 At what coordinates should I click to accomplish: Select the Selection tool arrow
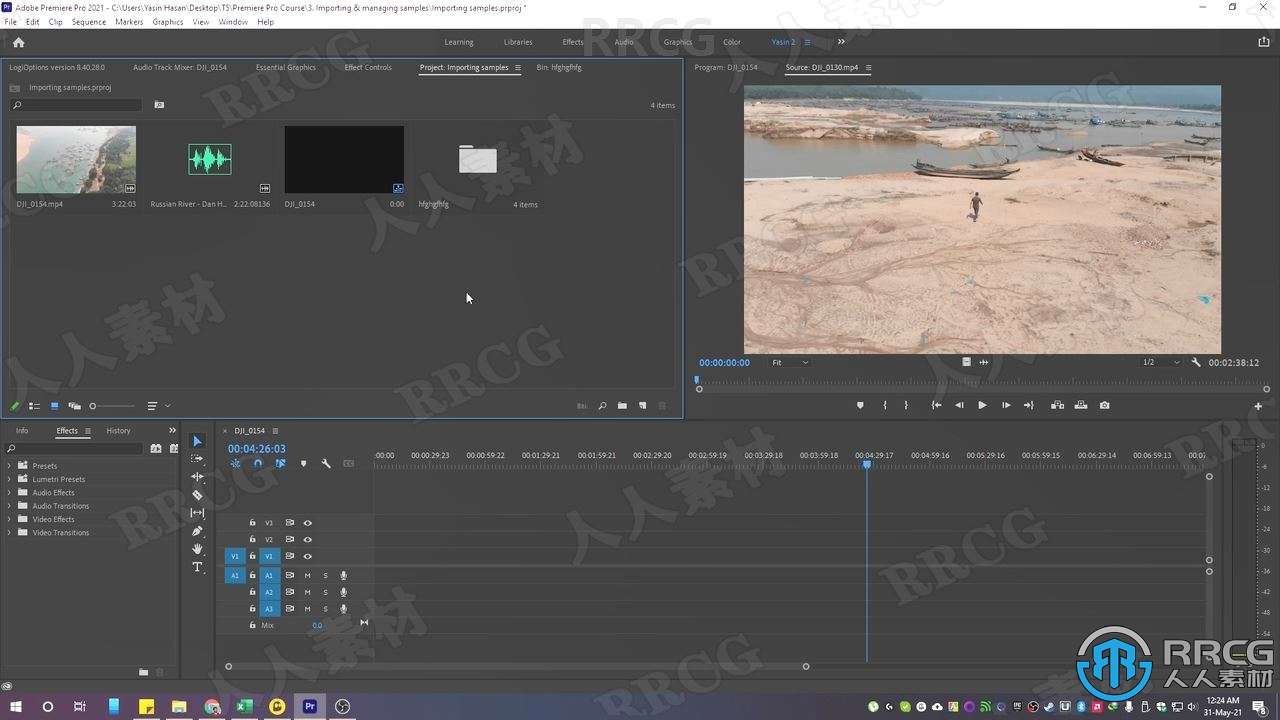click(197, 441)
